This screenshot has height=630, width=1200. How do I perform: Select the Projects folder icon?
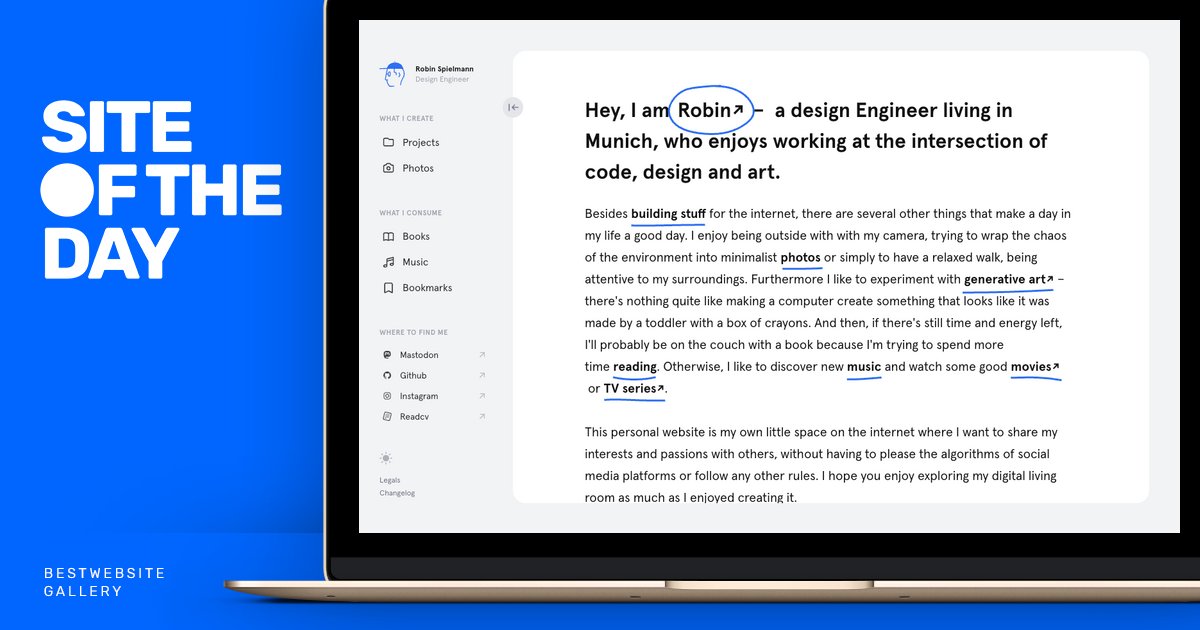click(389, 142)
